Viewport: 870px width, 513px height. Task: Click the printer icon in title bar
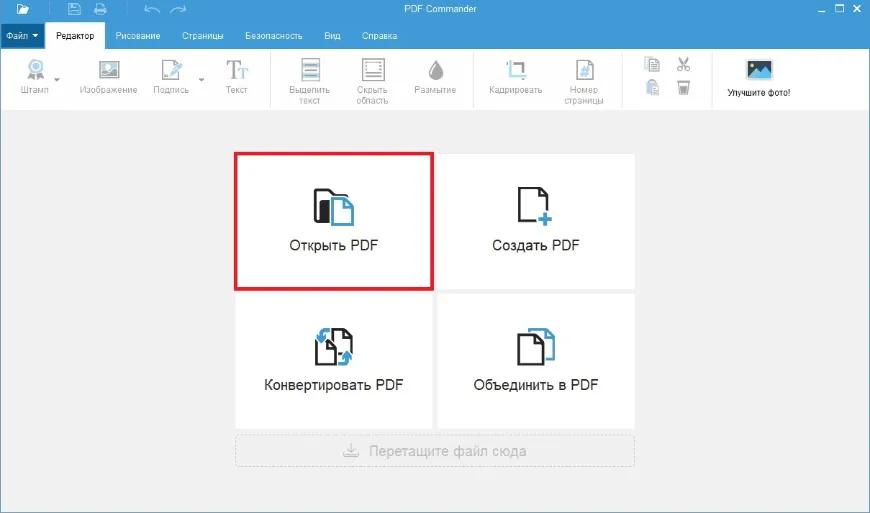100,9
